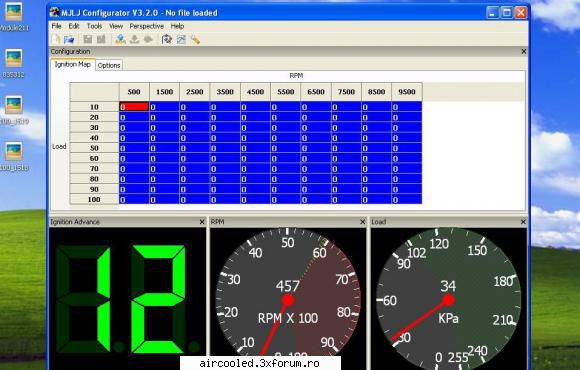Open the Tools menu
This screenshot has height=370, width=580.
94,26
